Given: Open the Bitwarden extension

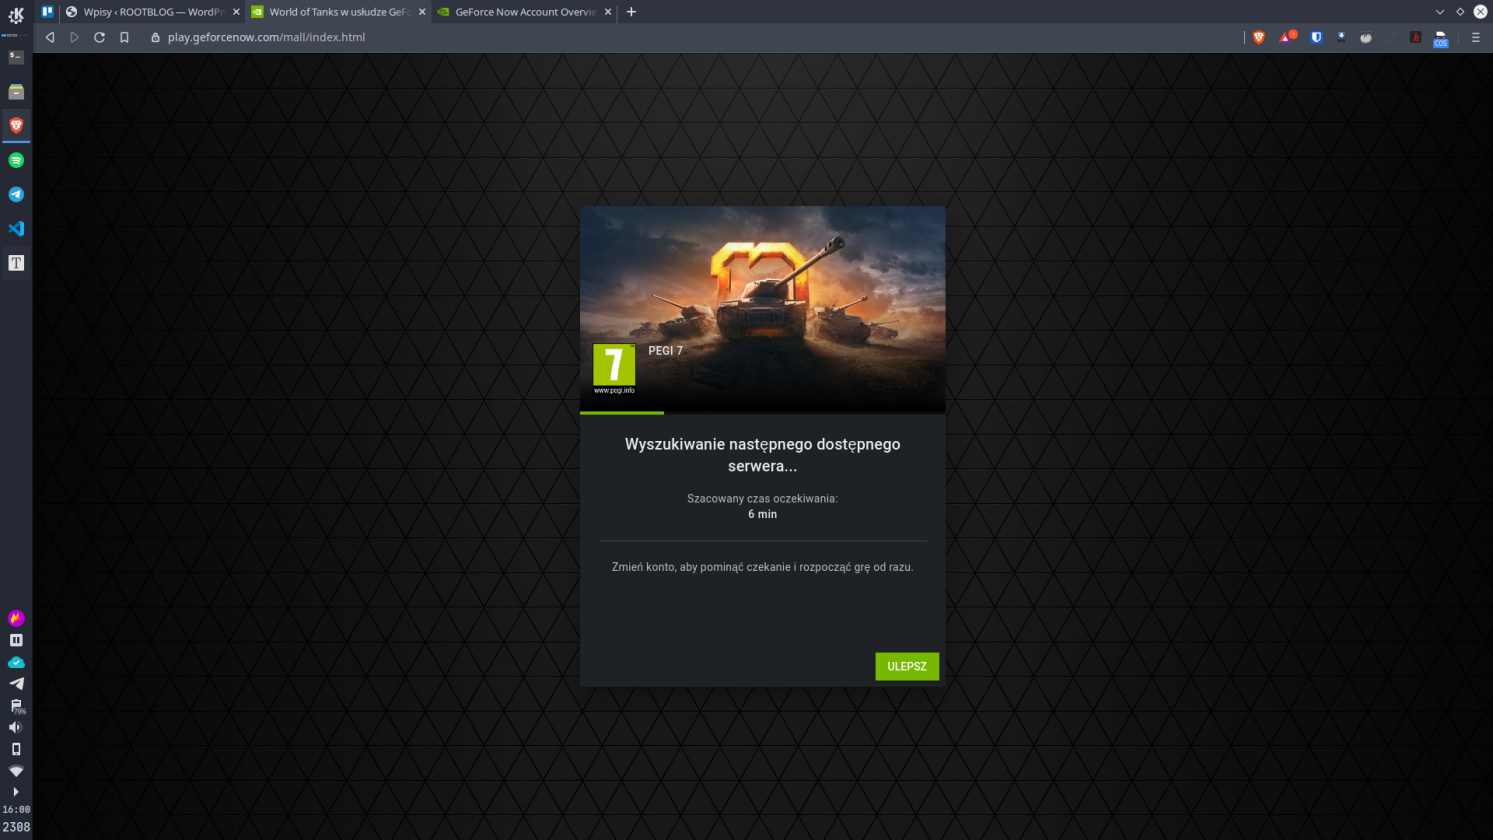Looking at the screenshot, I should coord(1317,37).
